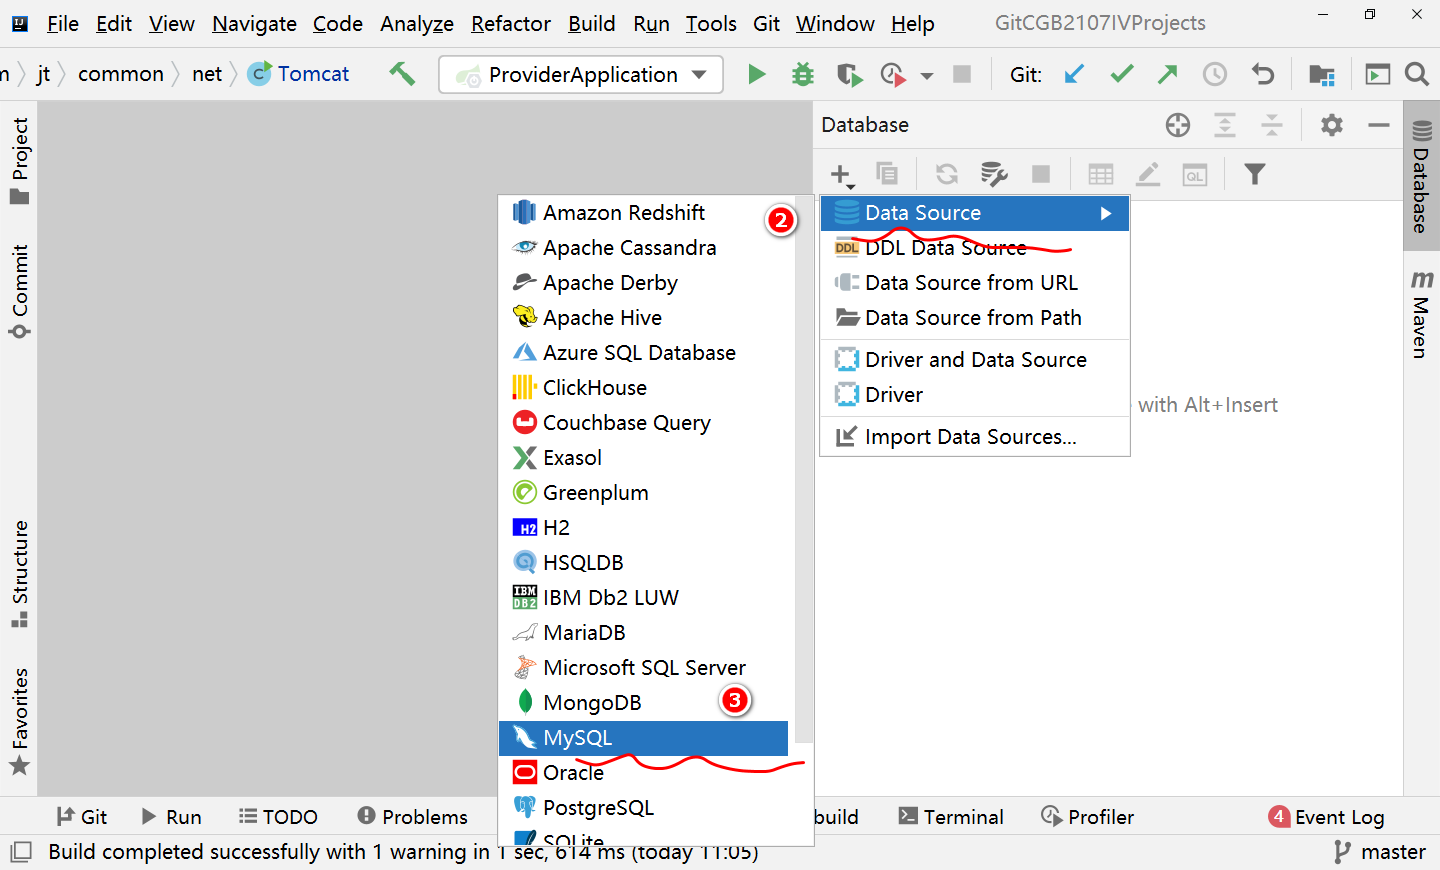Open the Event Log
Image resolution: width=1440 pixels, height=870 pixels.
[x=1327, y=817]
